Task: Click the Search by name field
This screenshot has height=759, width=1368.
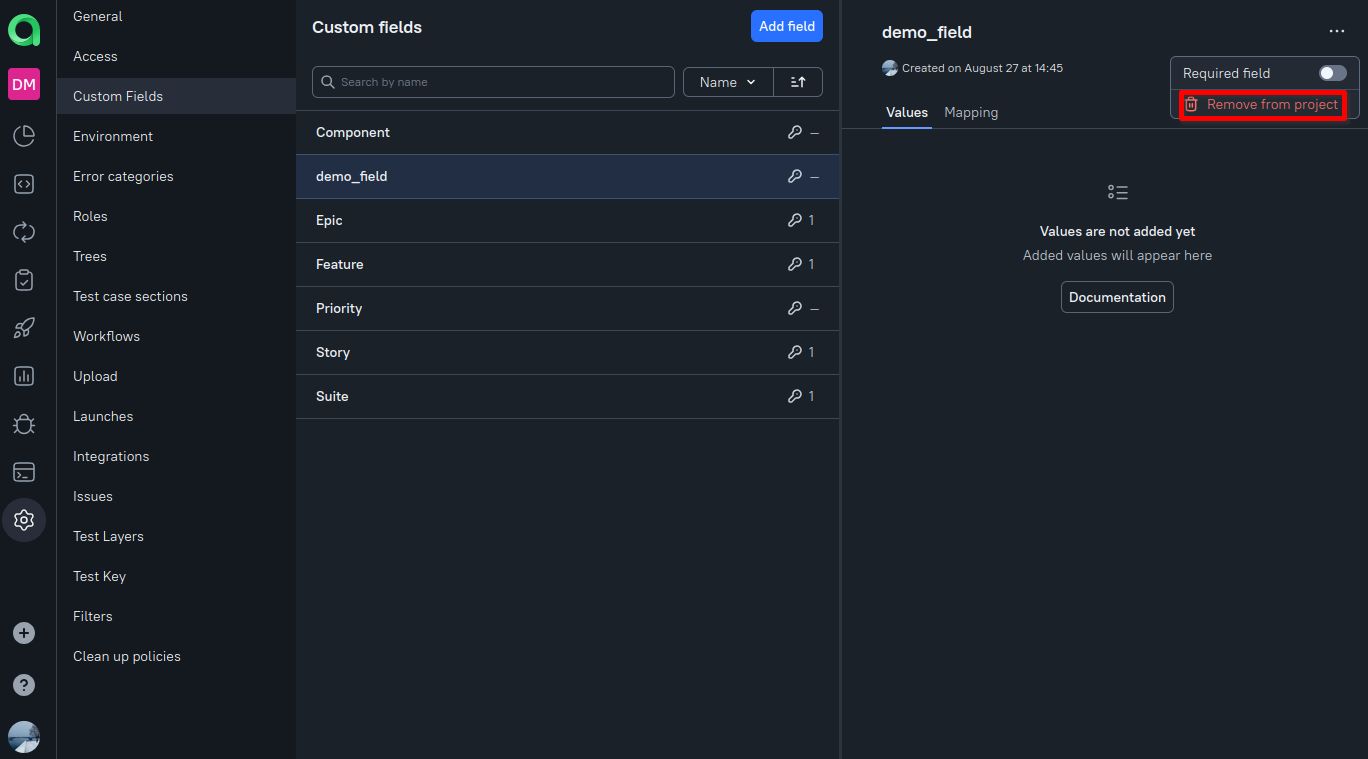Action: (493, 81)
